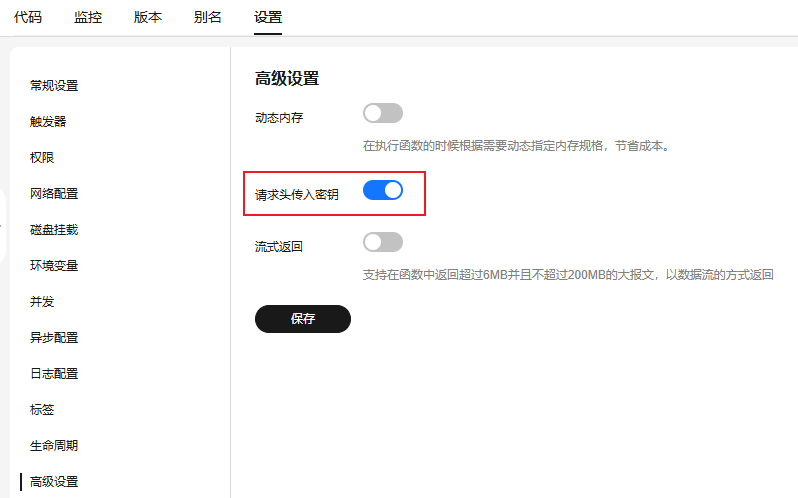Switch to the 代码 tab
The image size is (798, 498).
click(28, 17)
